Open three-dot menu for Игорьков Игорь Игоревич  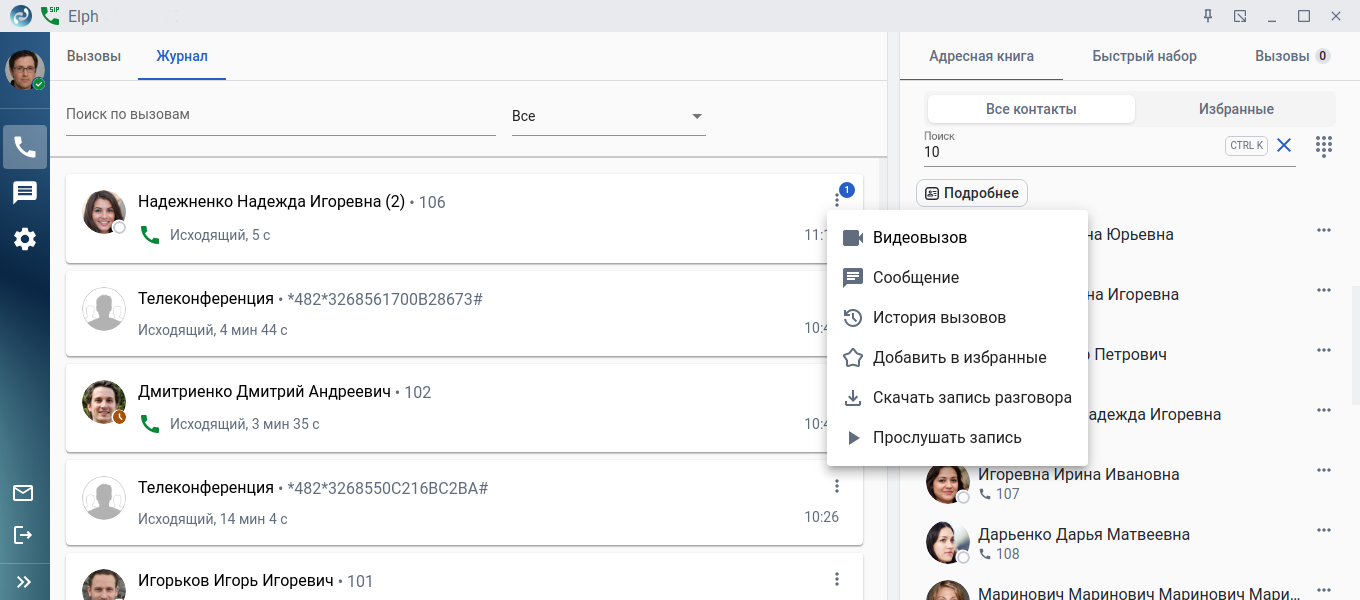click(x=837, y=579)
